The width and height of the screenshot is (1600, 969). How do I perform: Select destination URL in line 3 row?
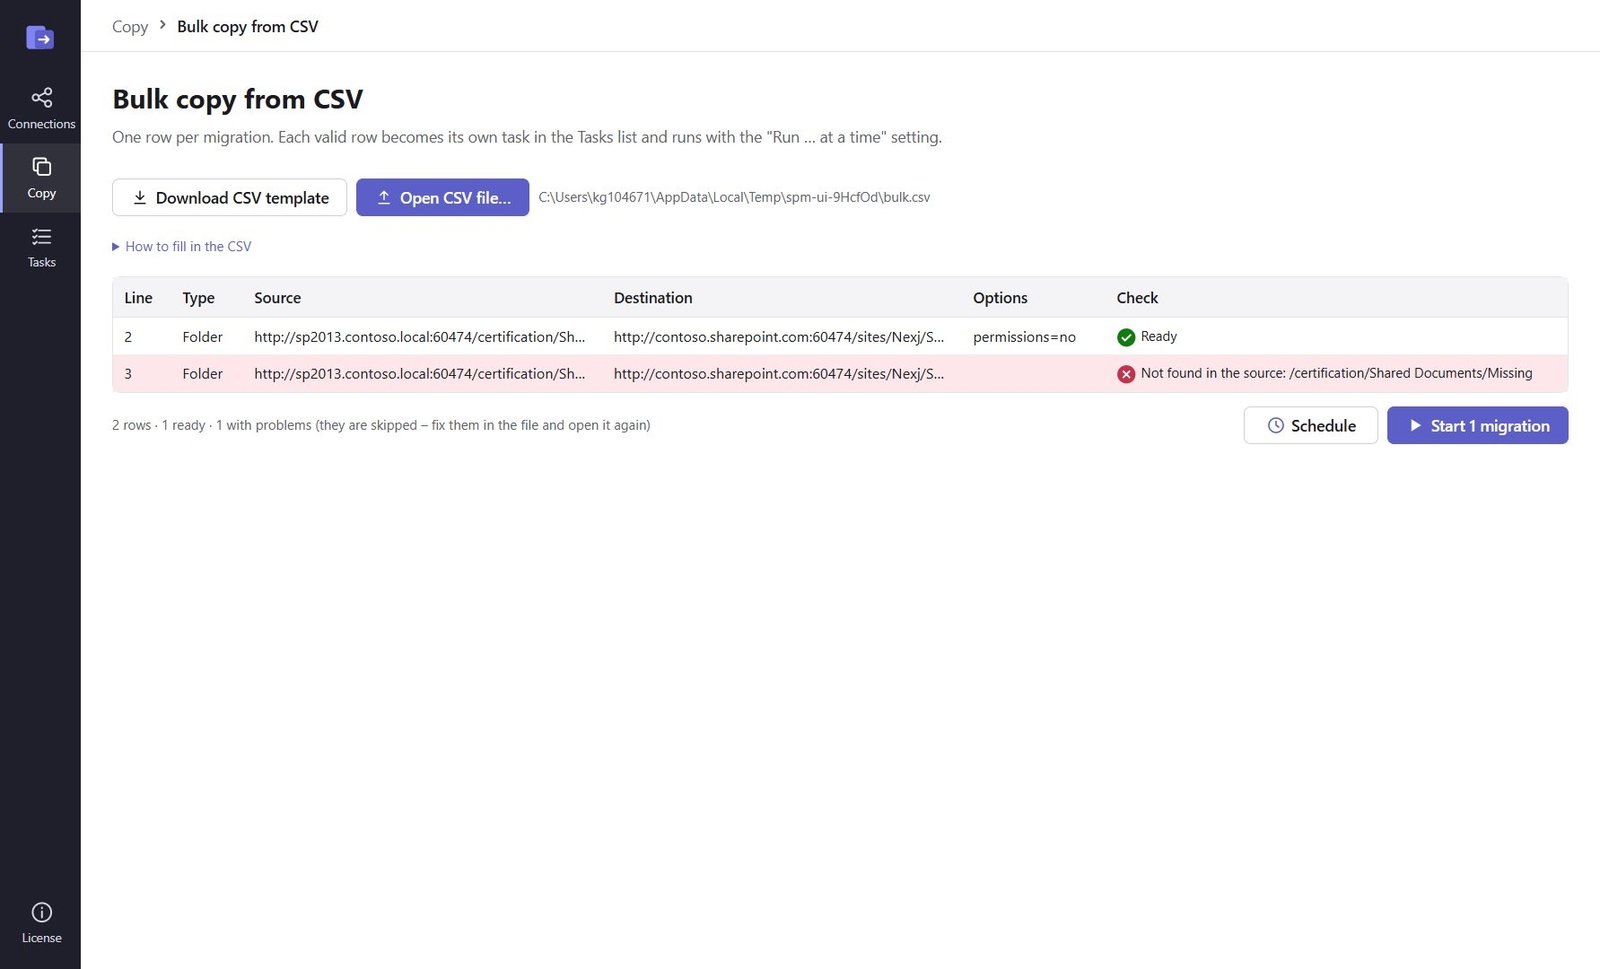779,374
